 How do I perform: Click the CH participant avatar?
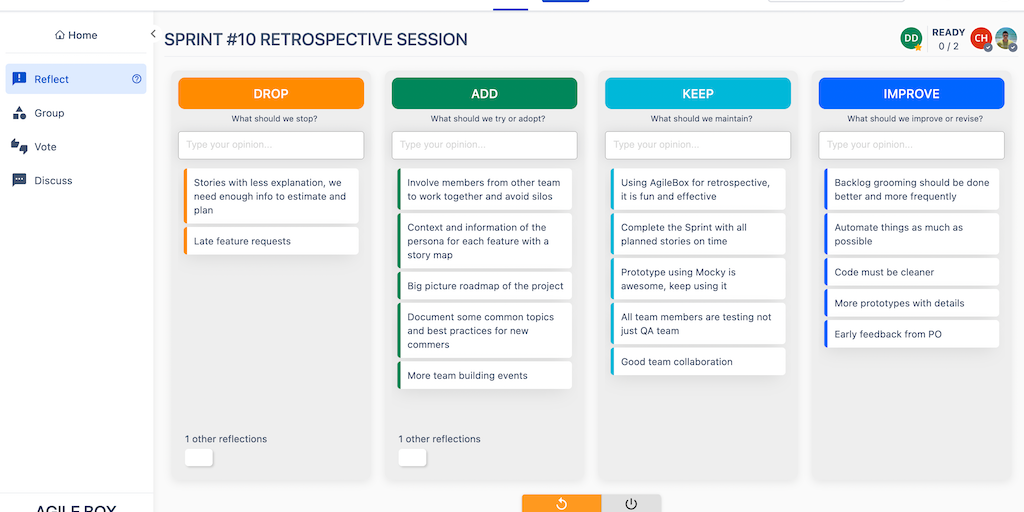981,39
